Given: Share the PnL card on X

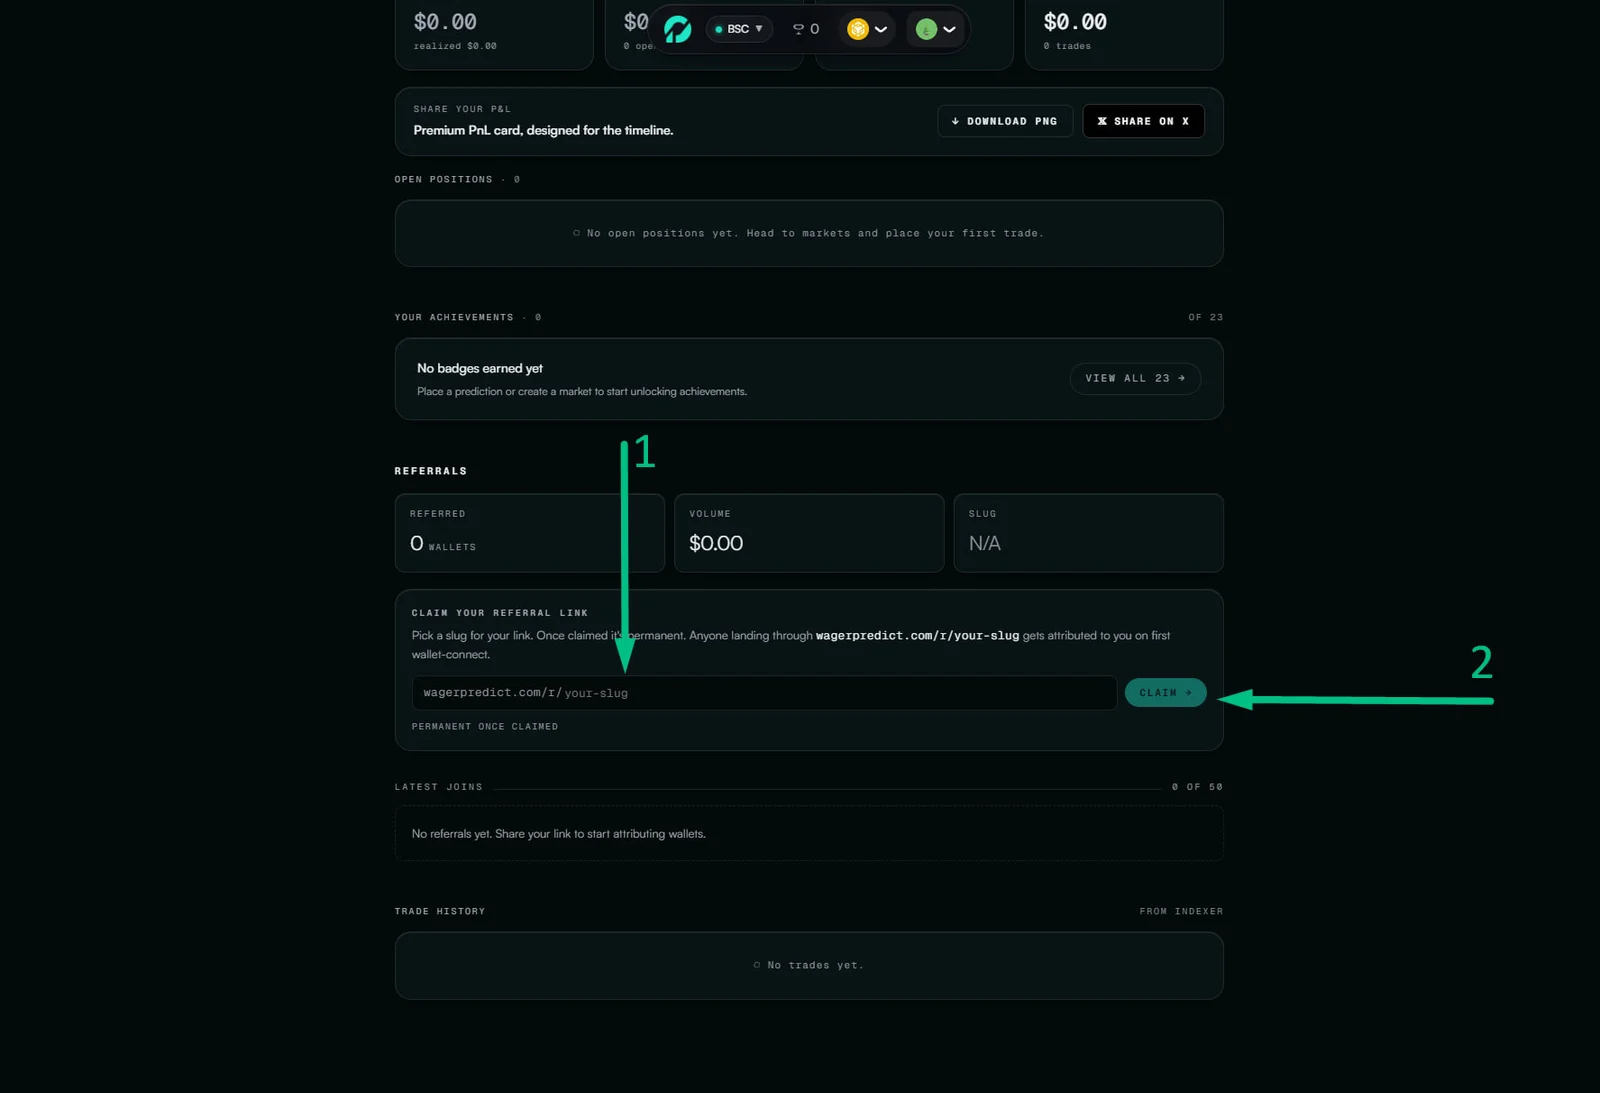Looking at the screenshot, I should pyautogui.click(x=1143, y=121).
